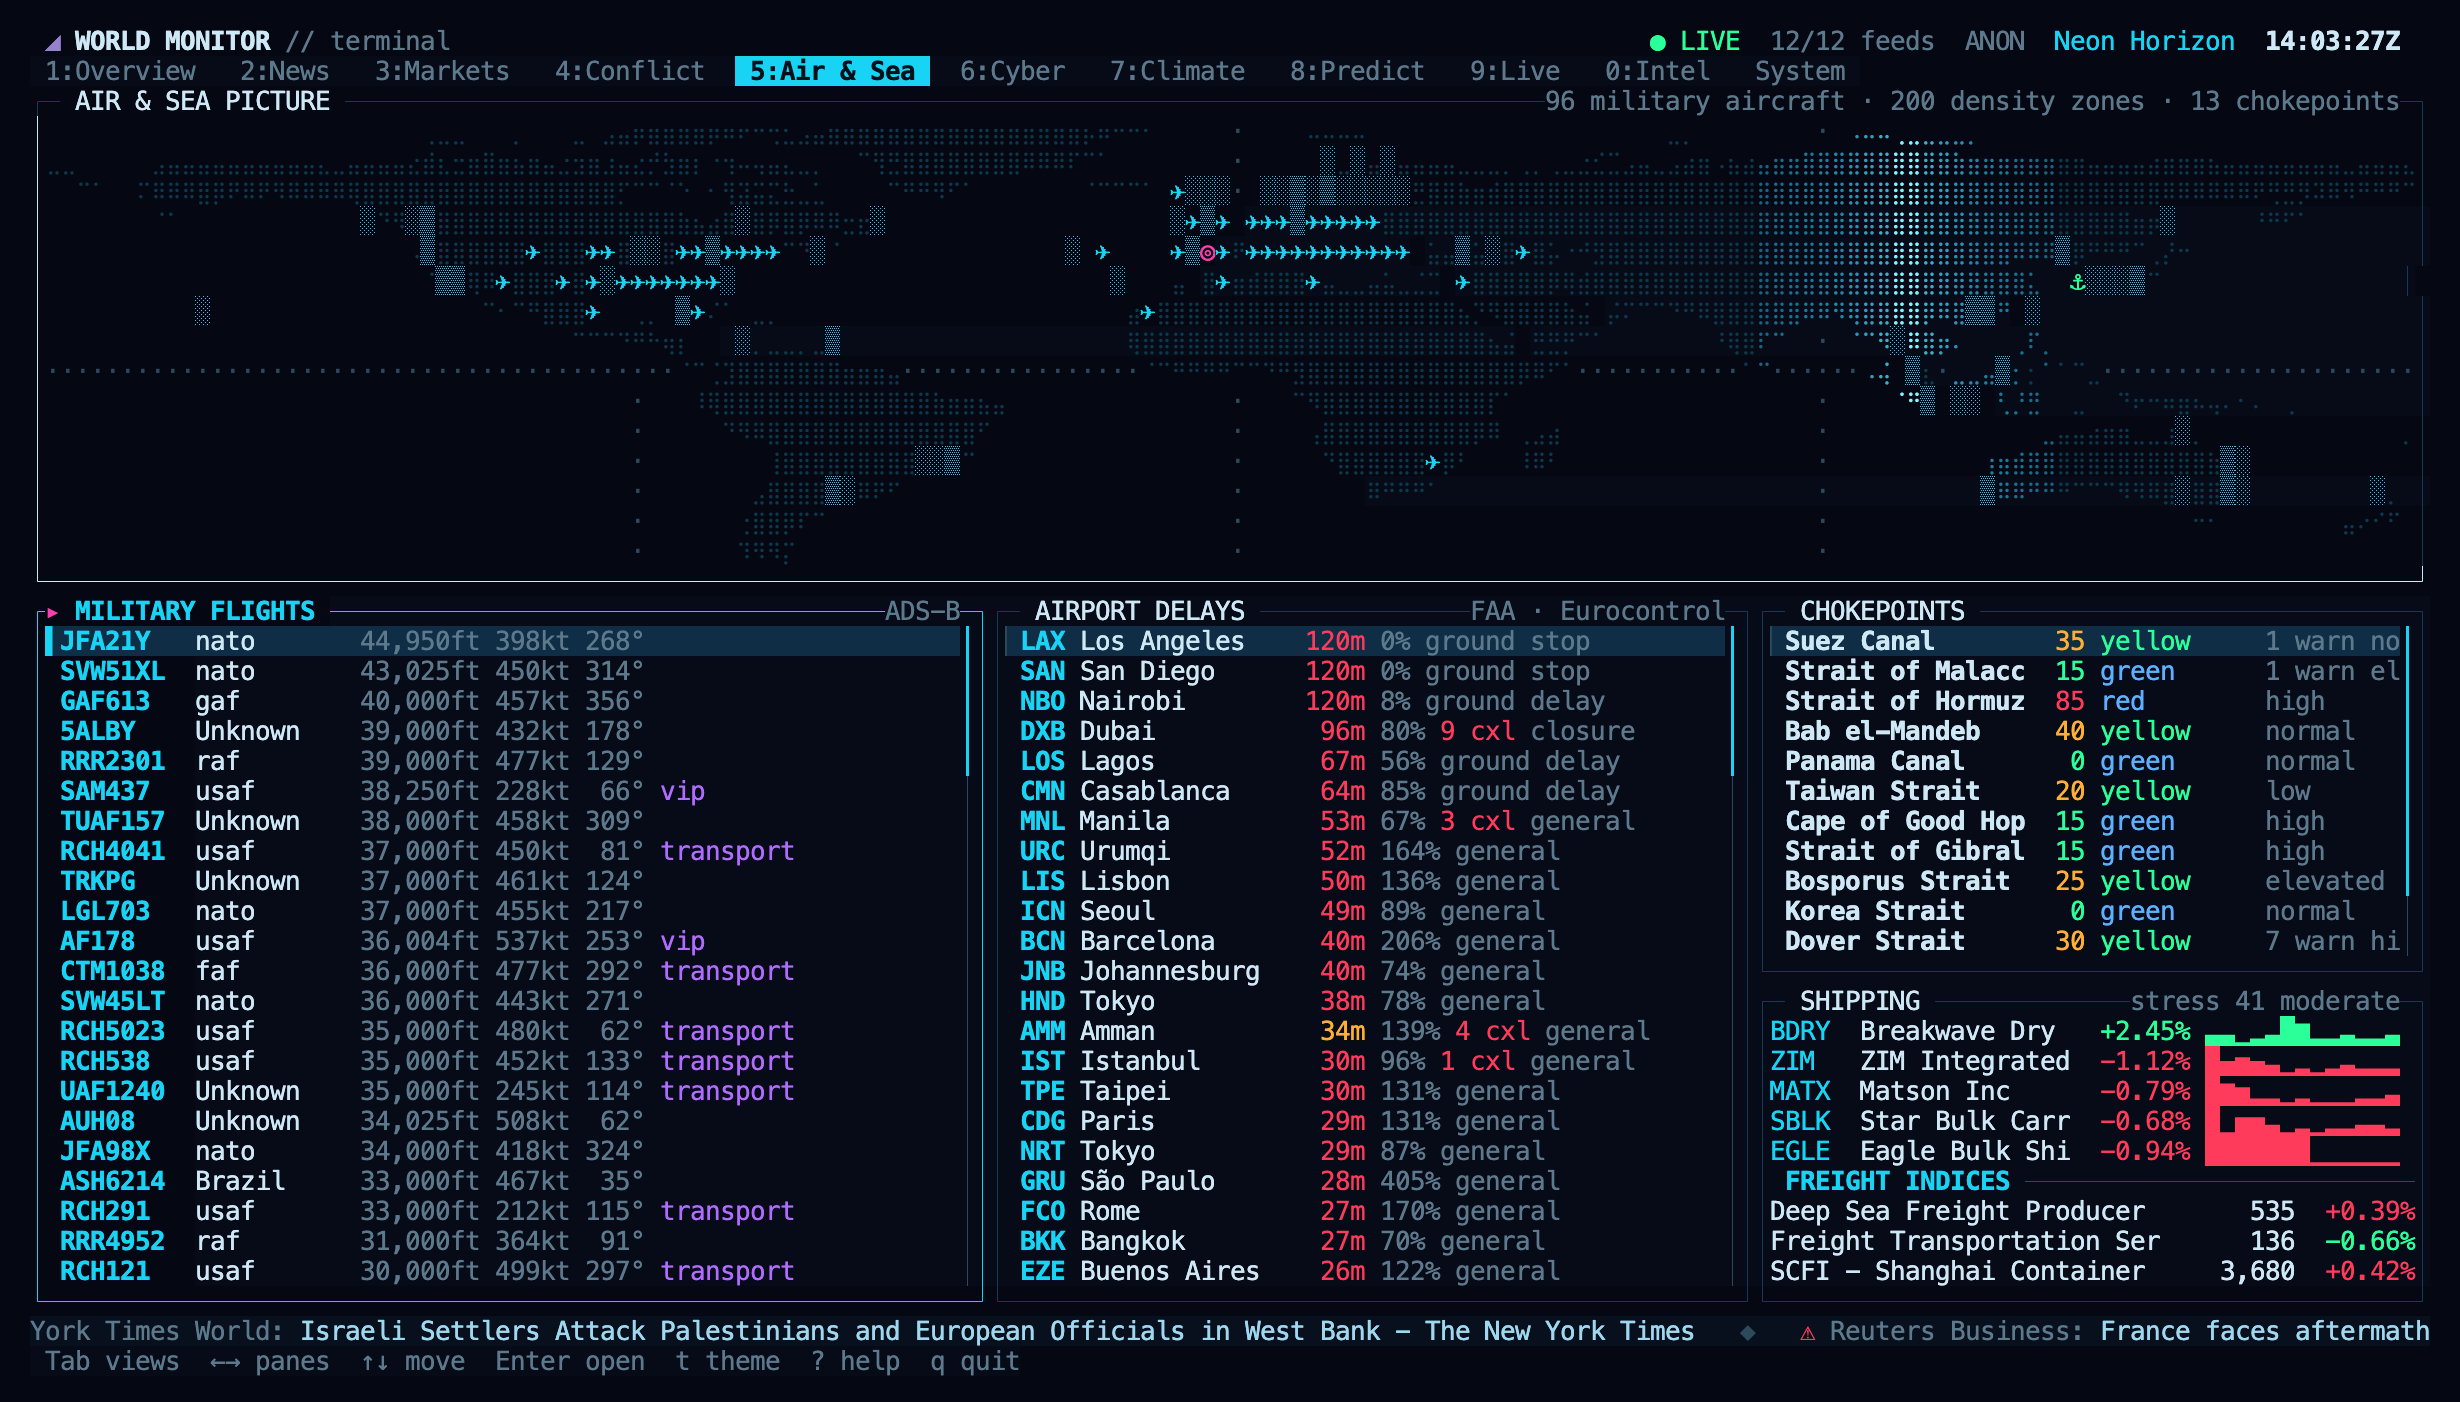Click the red warning icon before Reuters Business
Screen dimensions: 2460x1402
point(1807,1332)
